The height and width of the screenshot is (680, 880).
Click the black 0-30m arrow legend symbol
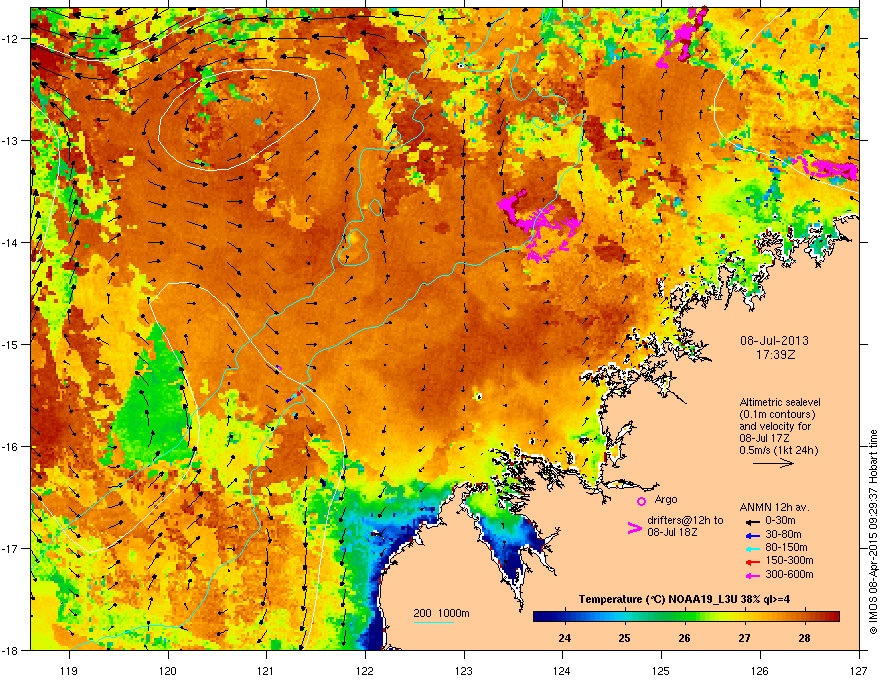[x=753, y=522]
